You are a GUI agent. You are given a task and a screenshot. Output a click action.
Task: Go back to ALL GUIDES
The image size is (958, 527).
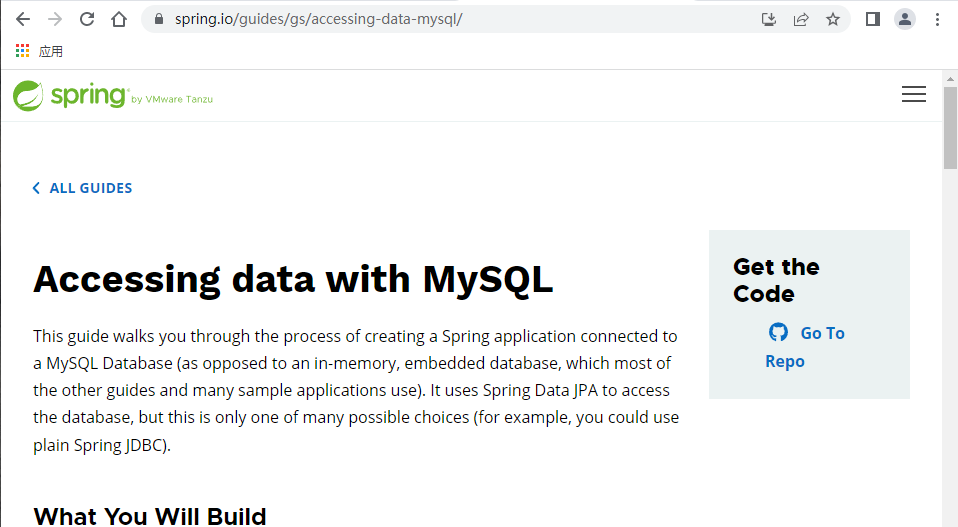(x=90, y=188)
